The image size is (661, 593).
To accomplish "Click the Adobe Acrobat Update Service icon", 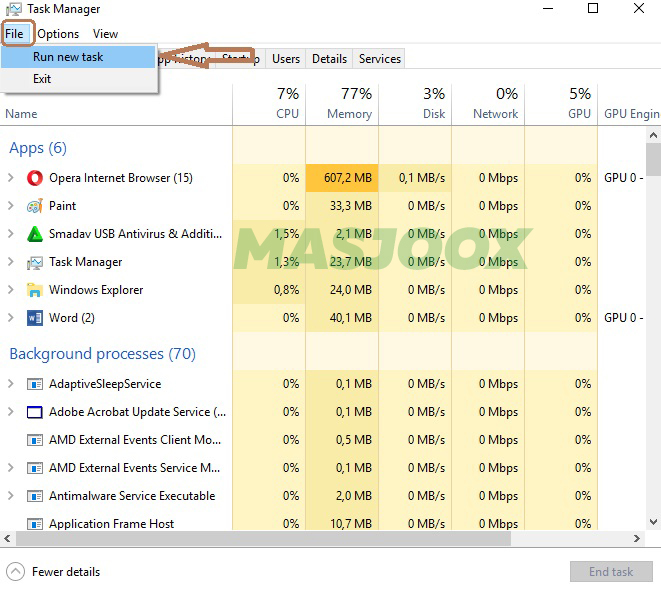I will [35, 412].
